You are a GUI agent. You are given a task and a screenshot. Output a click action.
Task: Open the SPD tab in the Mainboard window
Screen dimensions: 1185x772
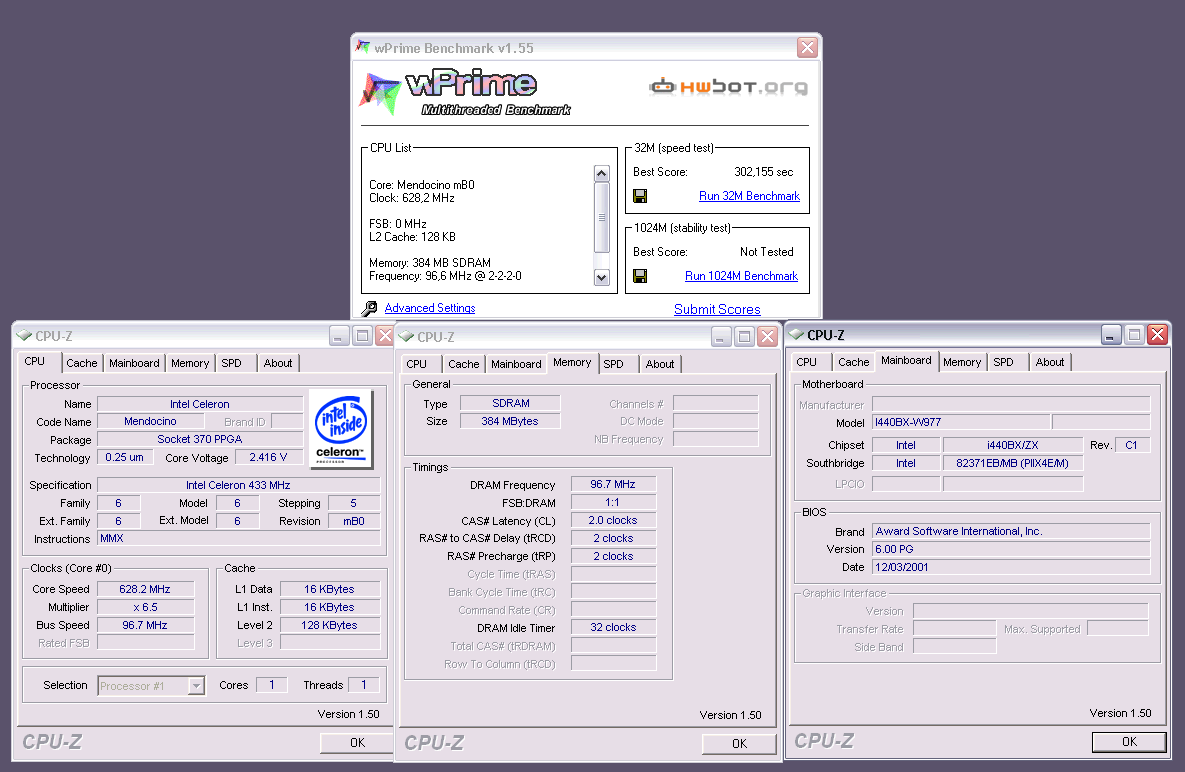click(1004, 363)
